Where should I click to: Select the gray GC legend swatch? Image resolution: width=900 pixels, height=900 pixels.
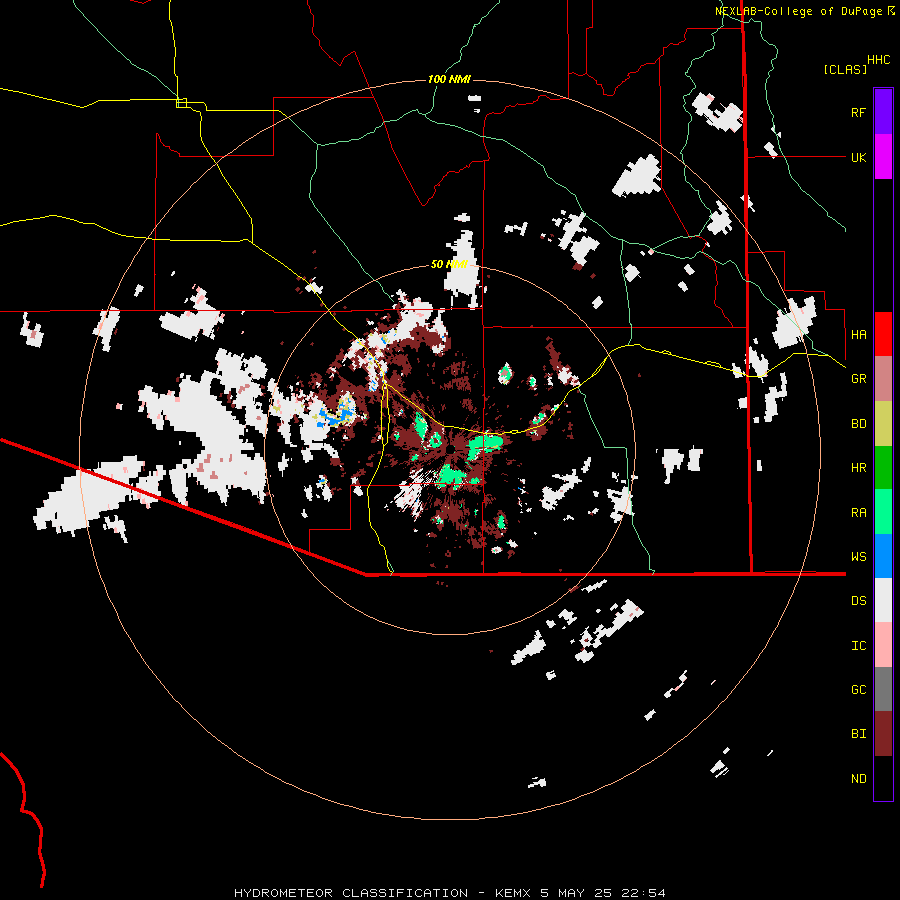coord(883,689)
